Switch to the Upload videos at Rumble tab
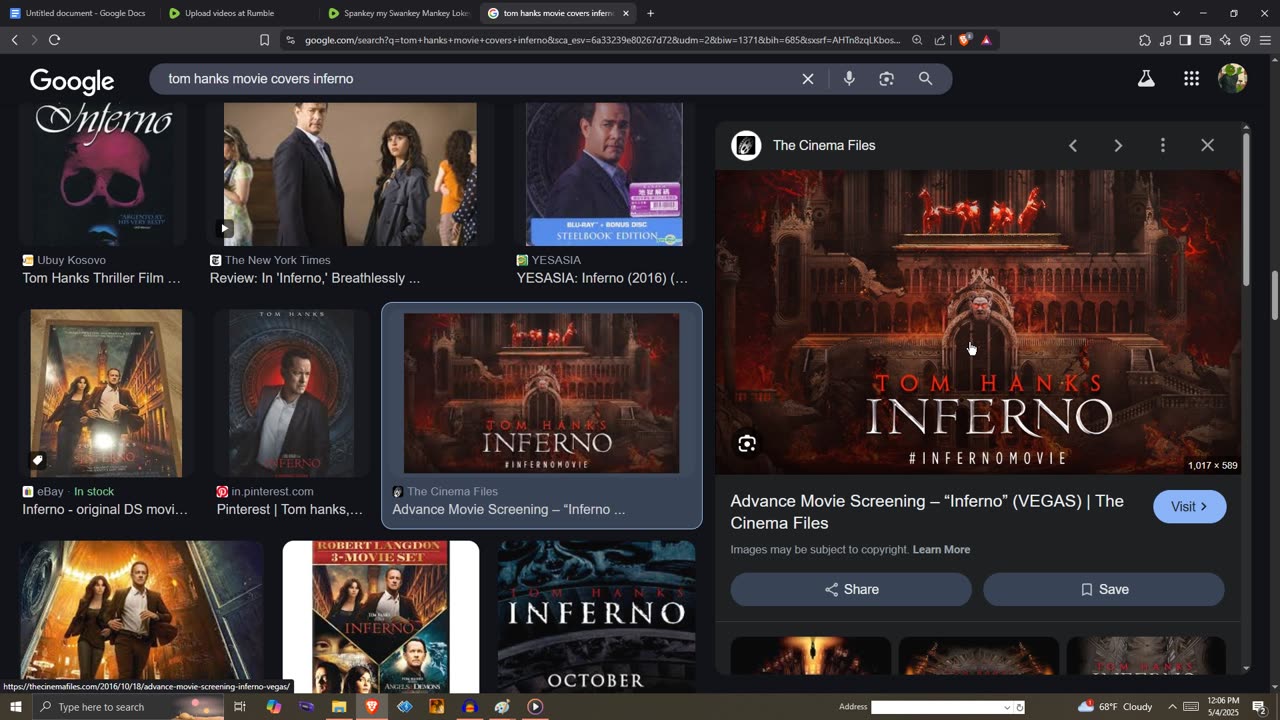 [238, 13]
